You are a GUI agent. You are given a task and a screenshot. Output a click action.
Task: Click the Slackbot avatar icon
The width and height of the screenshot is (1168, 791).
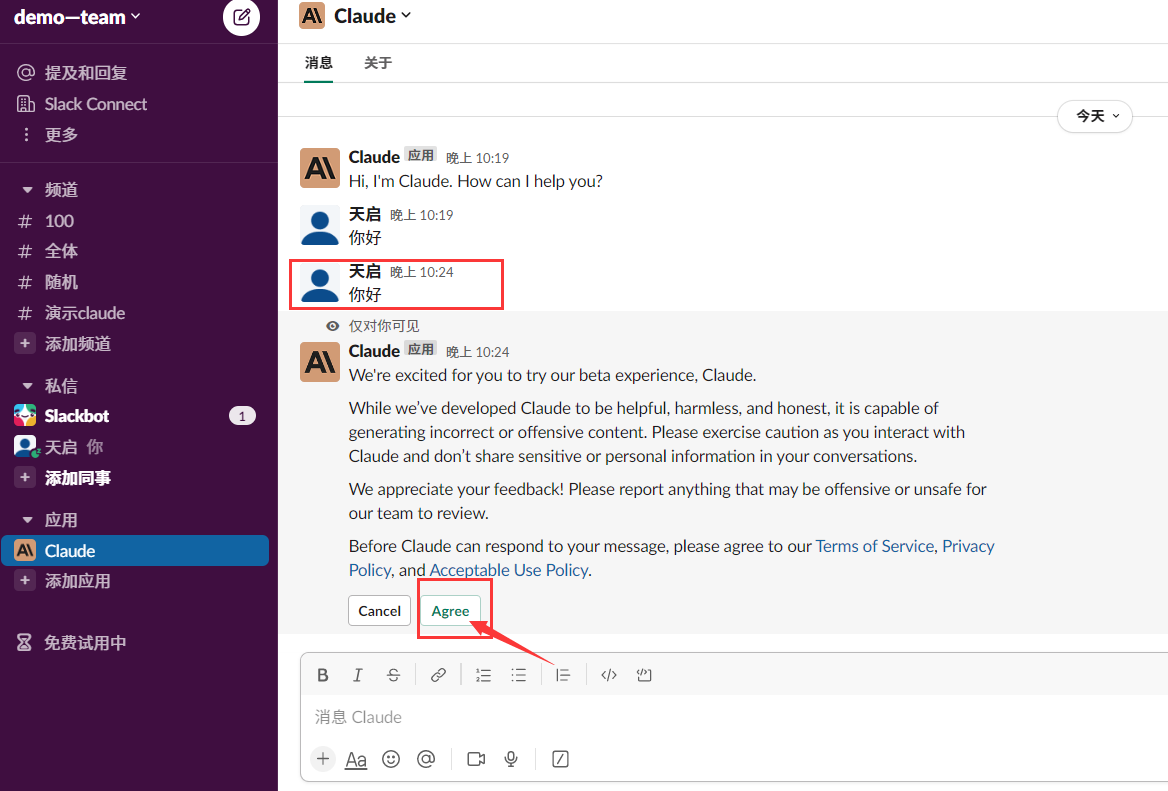click(25, 416)
